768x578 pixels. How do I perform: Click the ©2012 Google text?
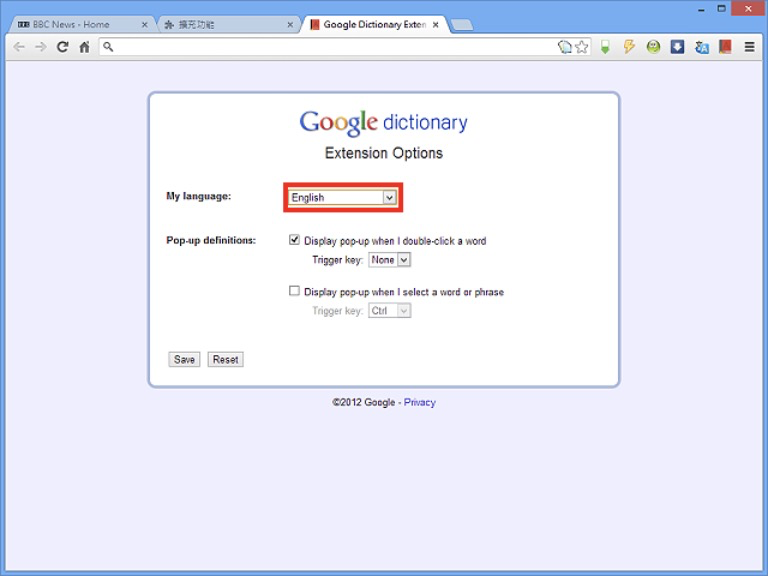tap(363, 402)
